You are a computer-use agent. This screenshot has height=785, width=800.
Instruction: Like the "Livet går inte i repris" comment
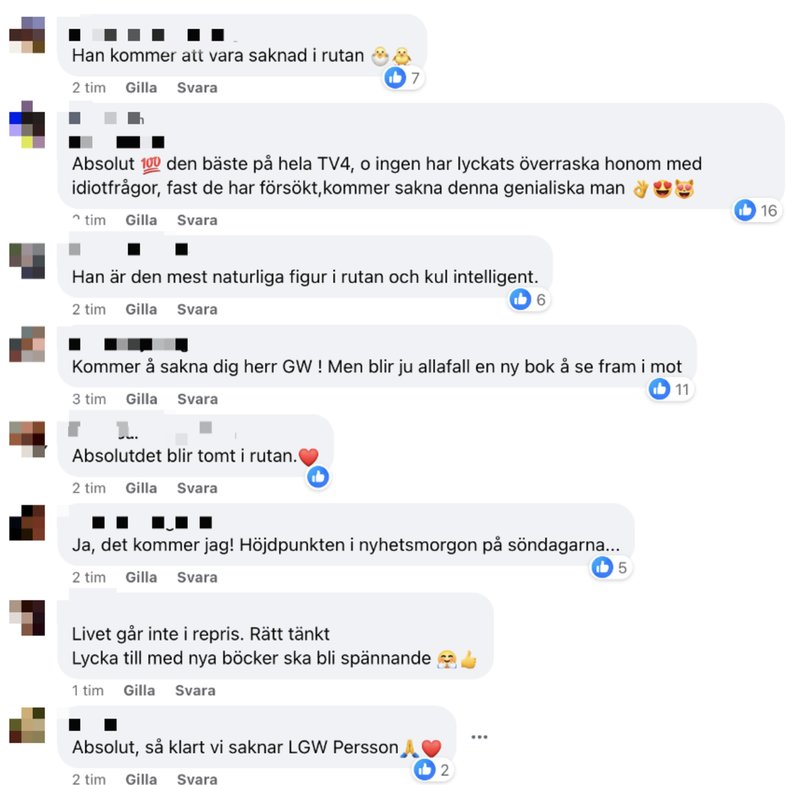click(x=139, y=691)
